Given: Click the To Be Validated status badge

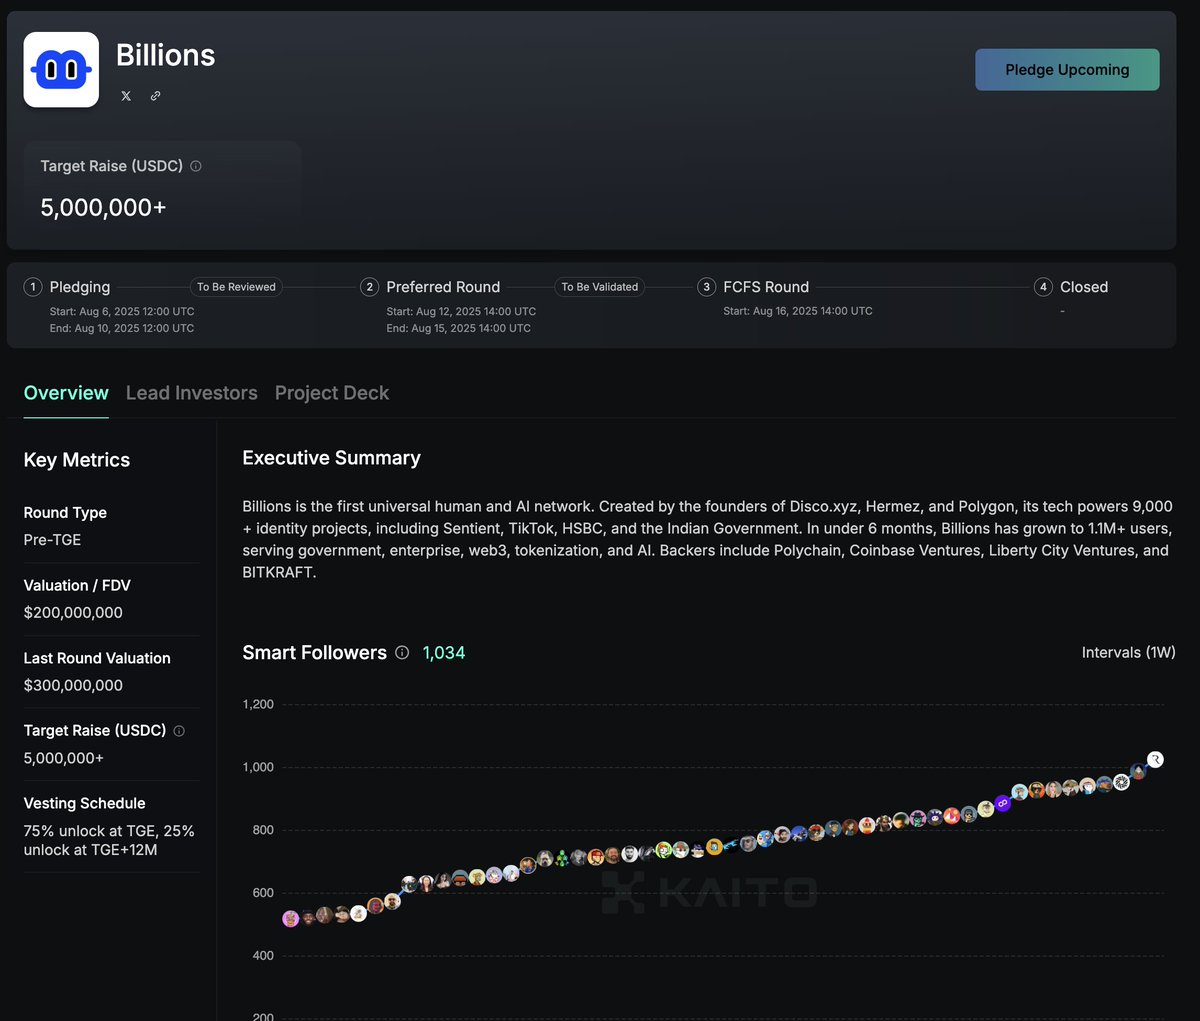Looking at the screenshot, I should pos(599,287).
